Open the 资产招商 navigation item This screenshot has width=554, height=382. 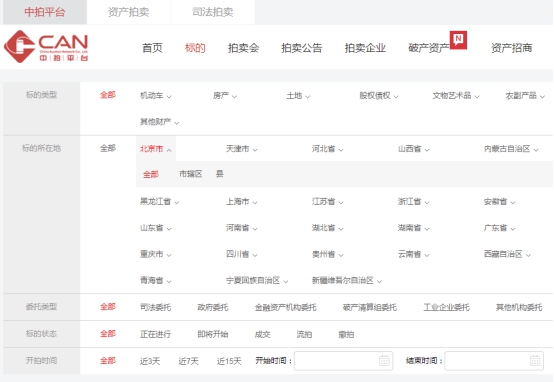coord(512,48)
